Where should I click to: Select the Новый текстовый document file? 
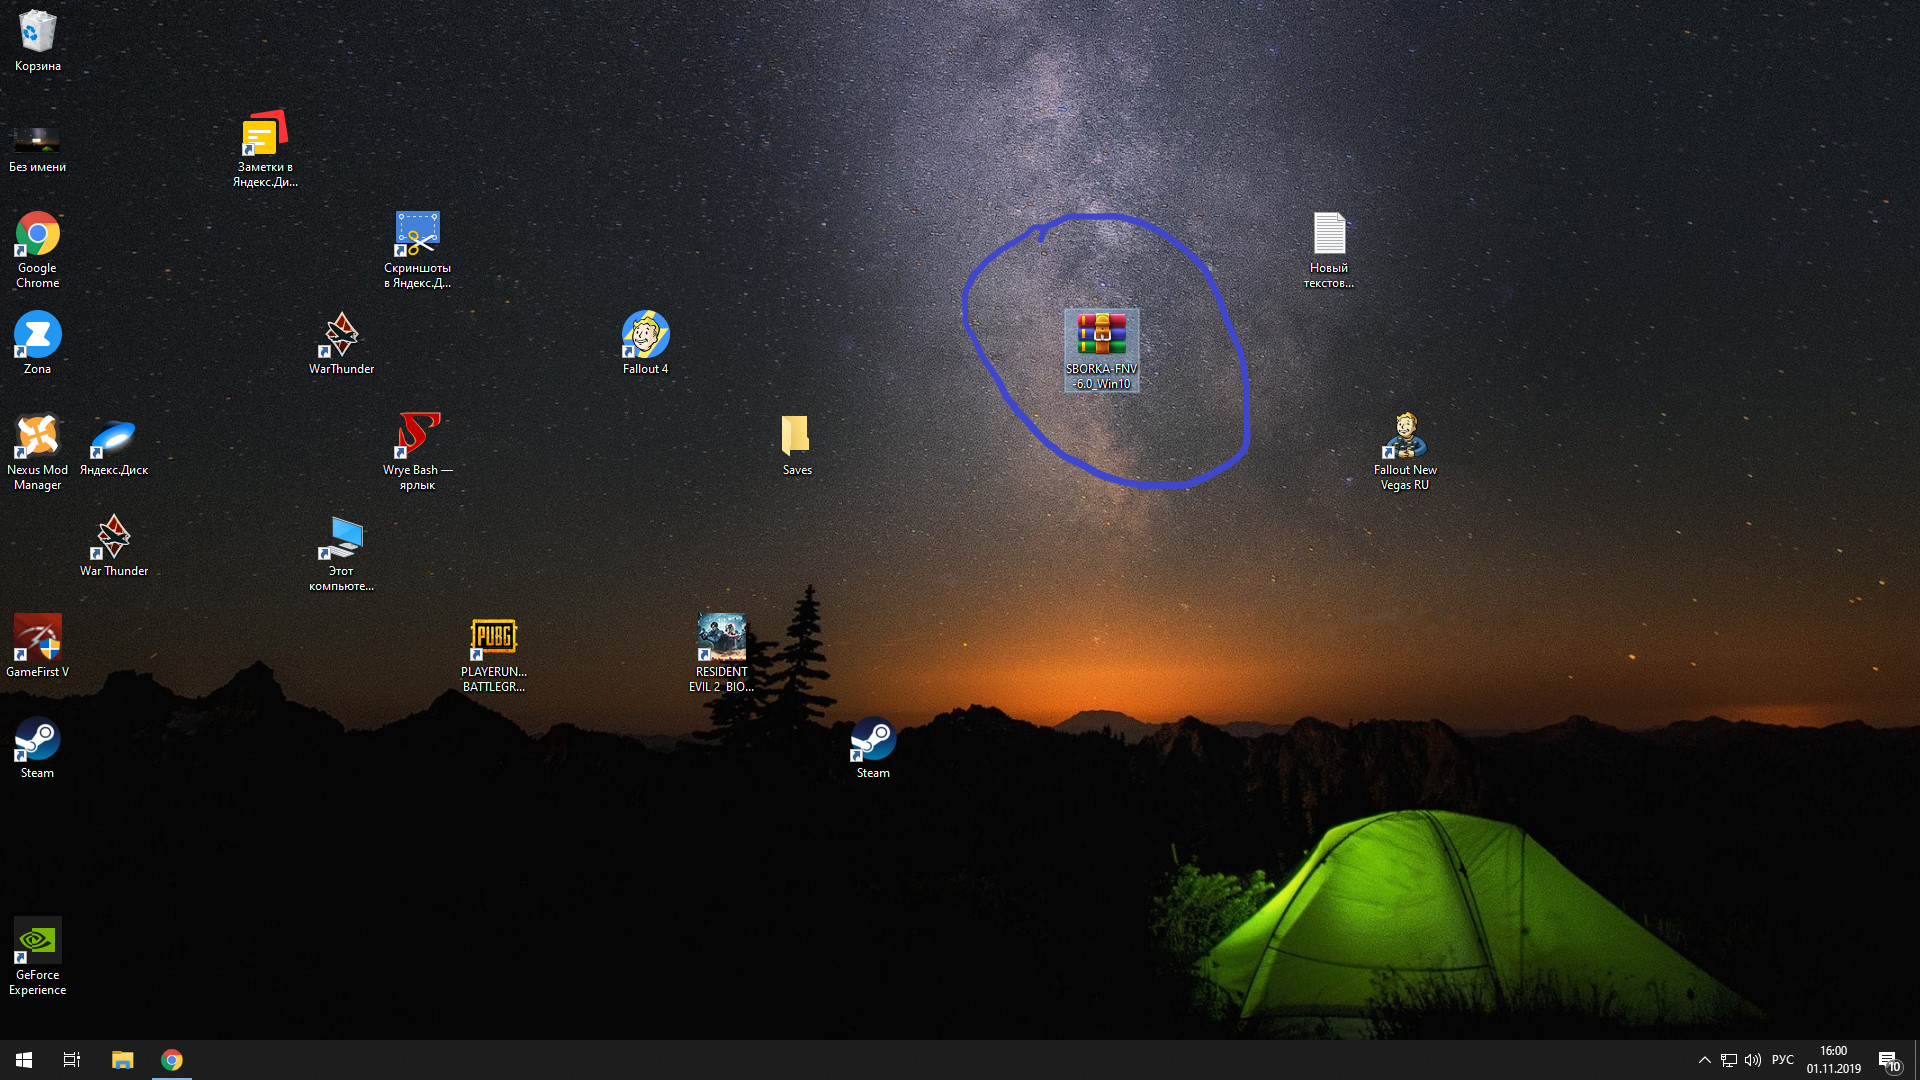click(x=1329, y=235)
